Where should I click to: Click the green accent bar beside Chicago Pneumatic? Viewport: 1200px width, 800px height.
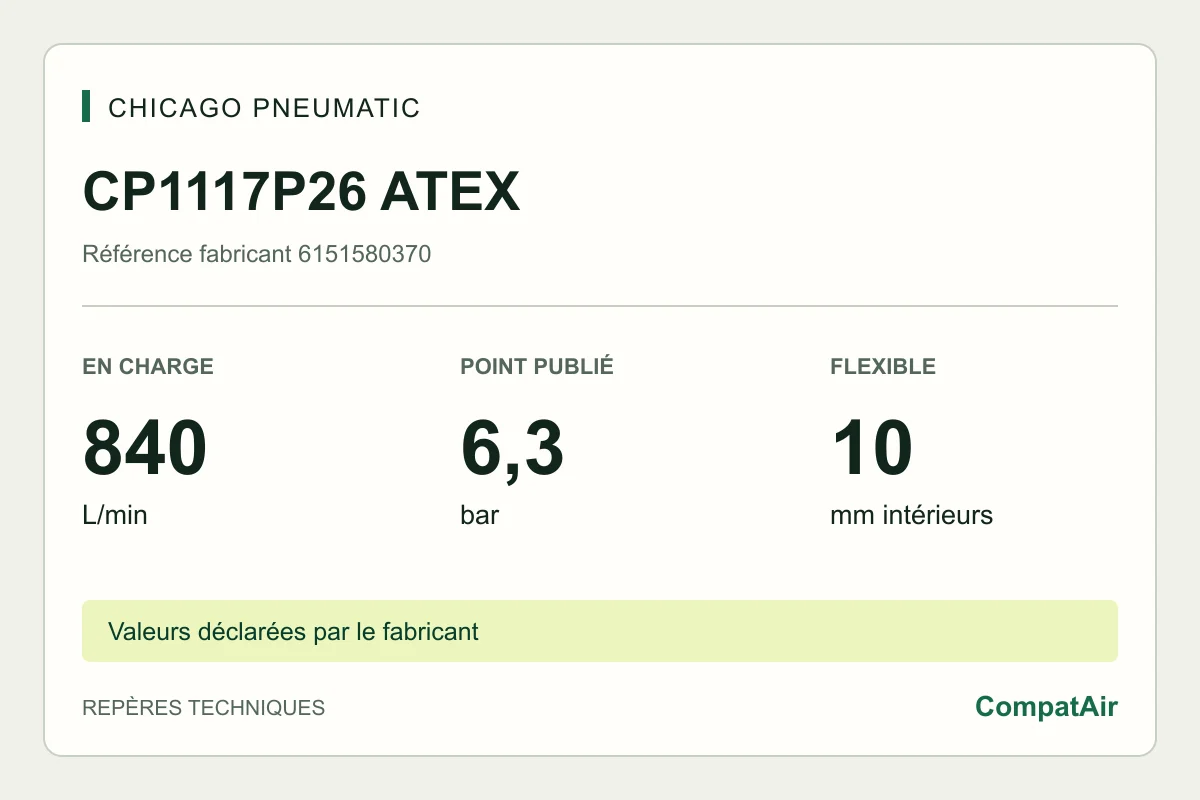tap(86, 107)
